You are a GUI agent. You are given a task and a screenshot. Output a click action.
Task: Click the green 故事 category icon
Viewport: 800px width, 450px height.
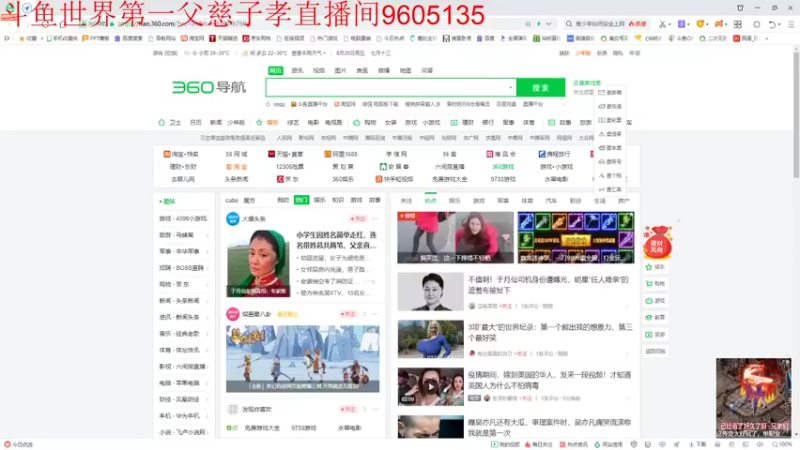tap(551, 122)
